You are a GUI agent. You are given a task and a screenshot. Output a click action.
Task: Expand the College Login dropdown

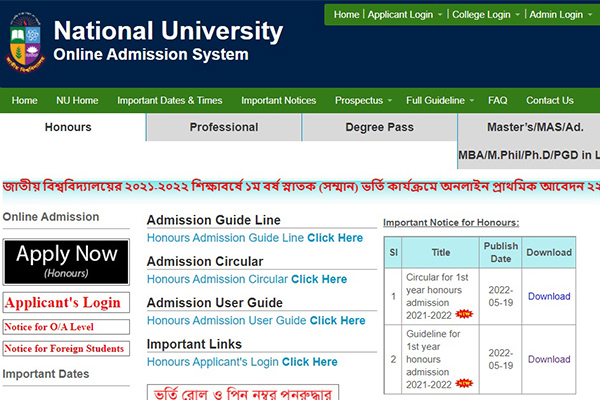[486, 15]
